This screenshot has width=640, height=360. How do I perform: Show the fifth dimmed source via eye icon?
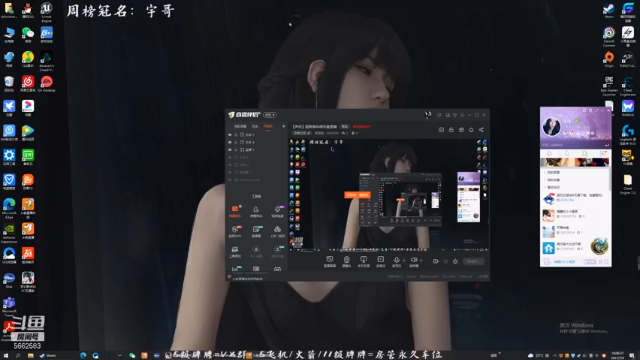point(230,165)
